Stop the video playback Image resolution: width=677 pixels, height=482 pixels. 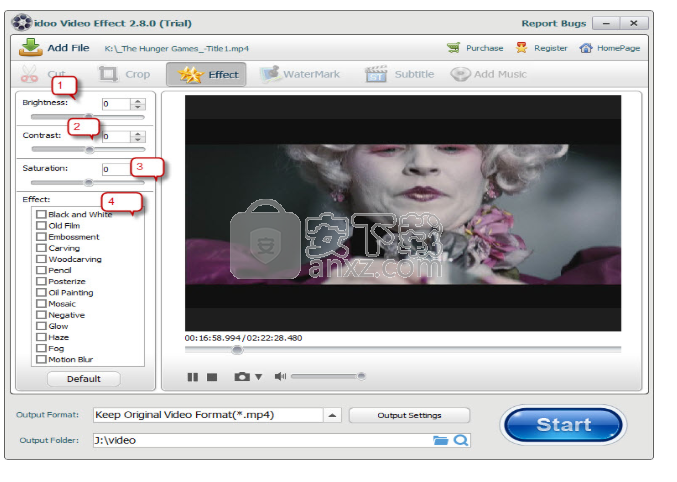[x=212, y=377]
